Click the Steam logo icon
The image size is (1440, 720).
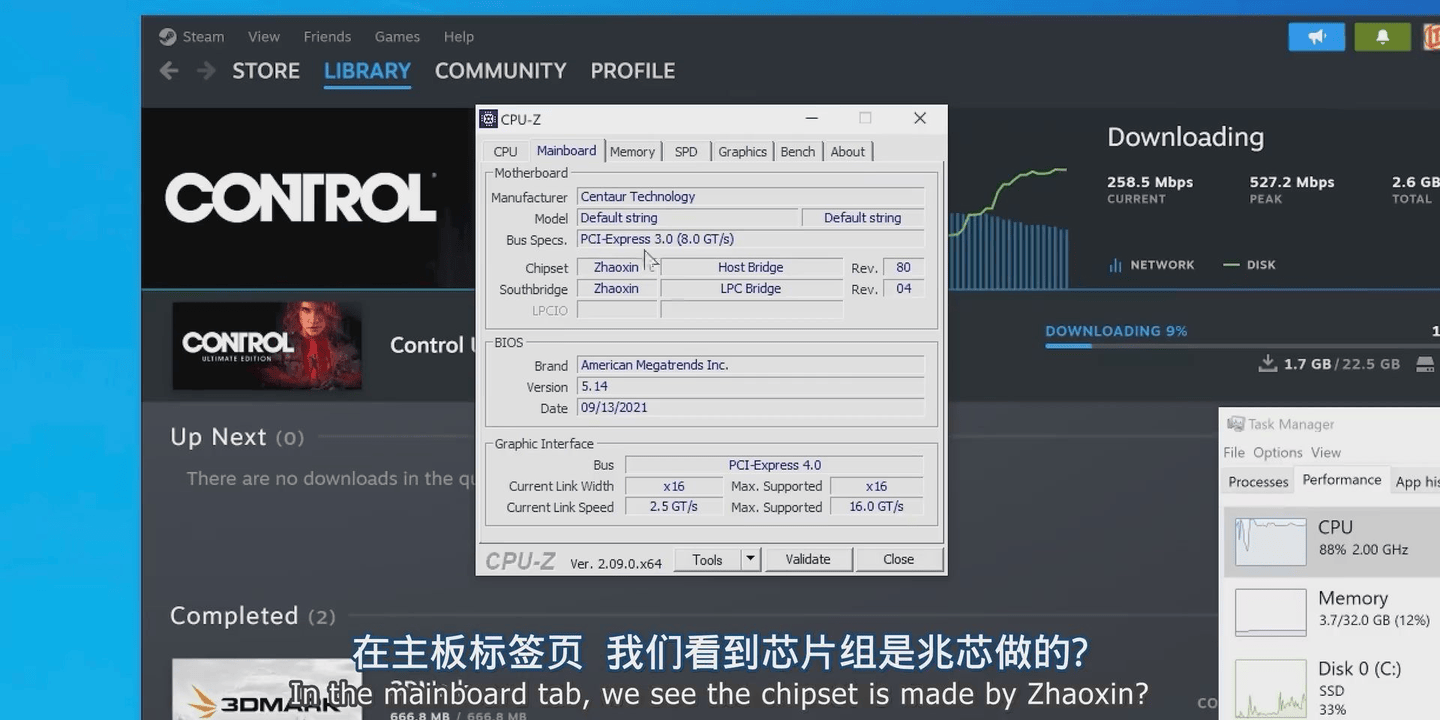pos(167,37)
